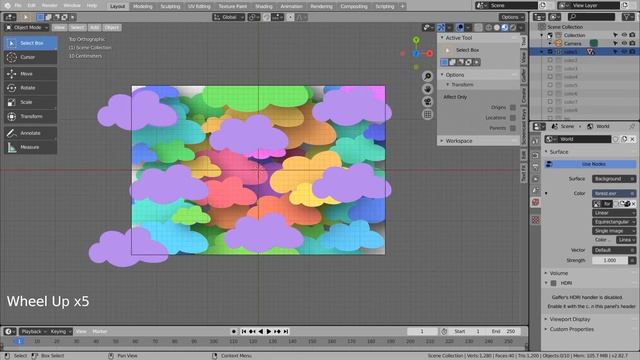Open the World properties tab icon
Image resolution: width=640 pixels, height=360 pixels.
click(536, 202)
